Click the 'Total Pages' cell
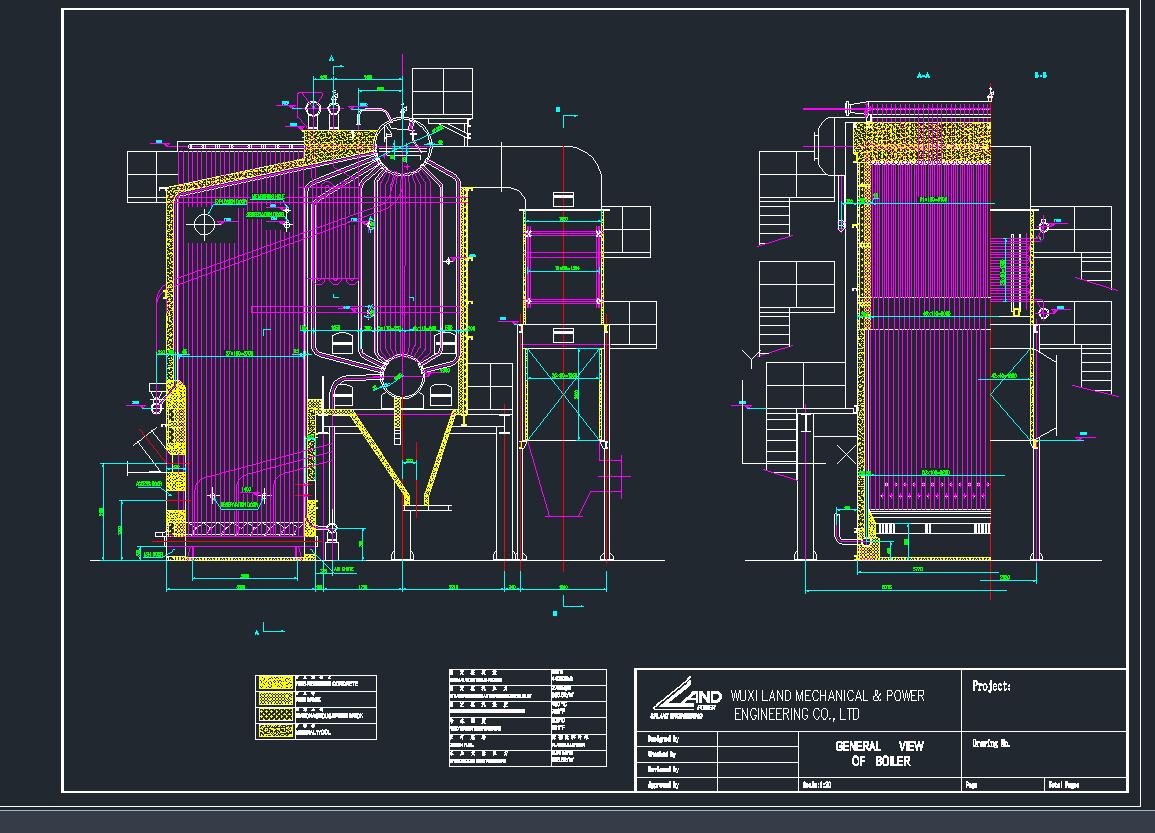The height and width of the screenshot is (833, 1155). pyautogui.click(x=1068, y=785)
